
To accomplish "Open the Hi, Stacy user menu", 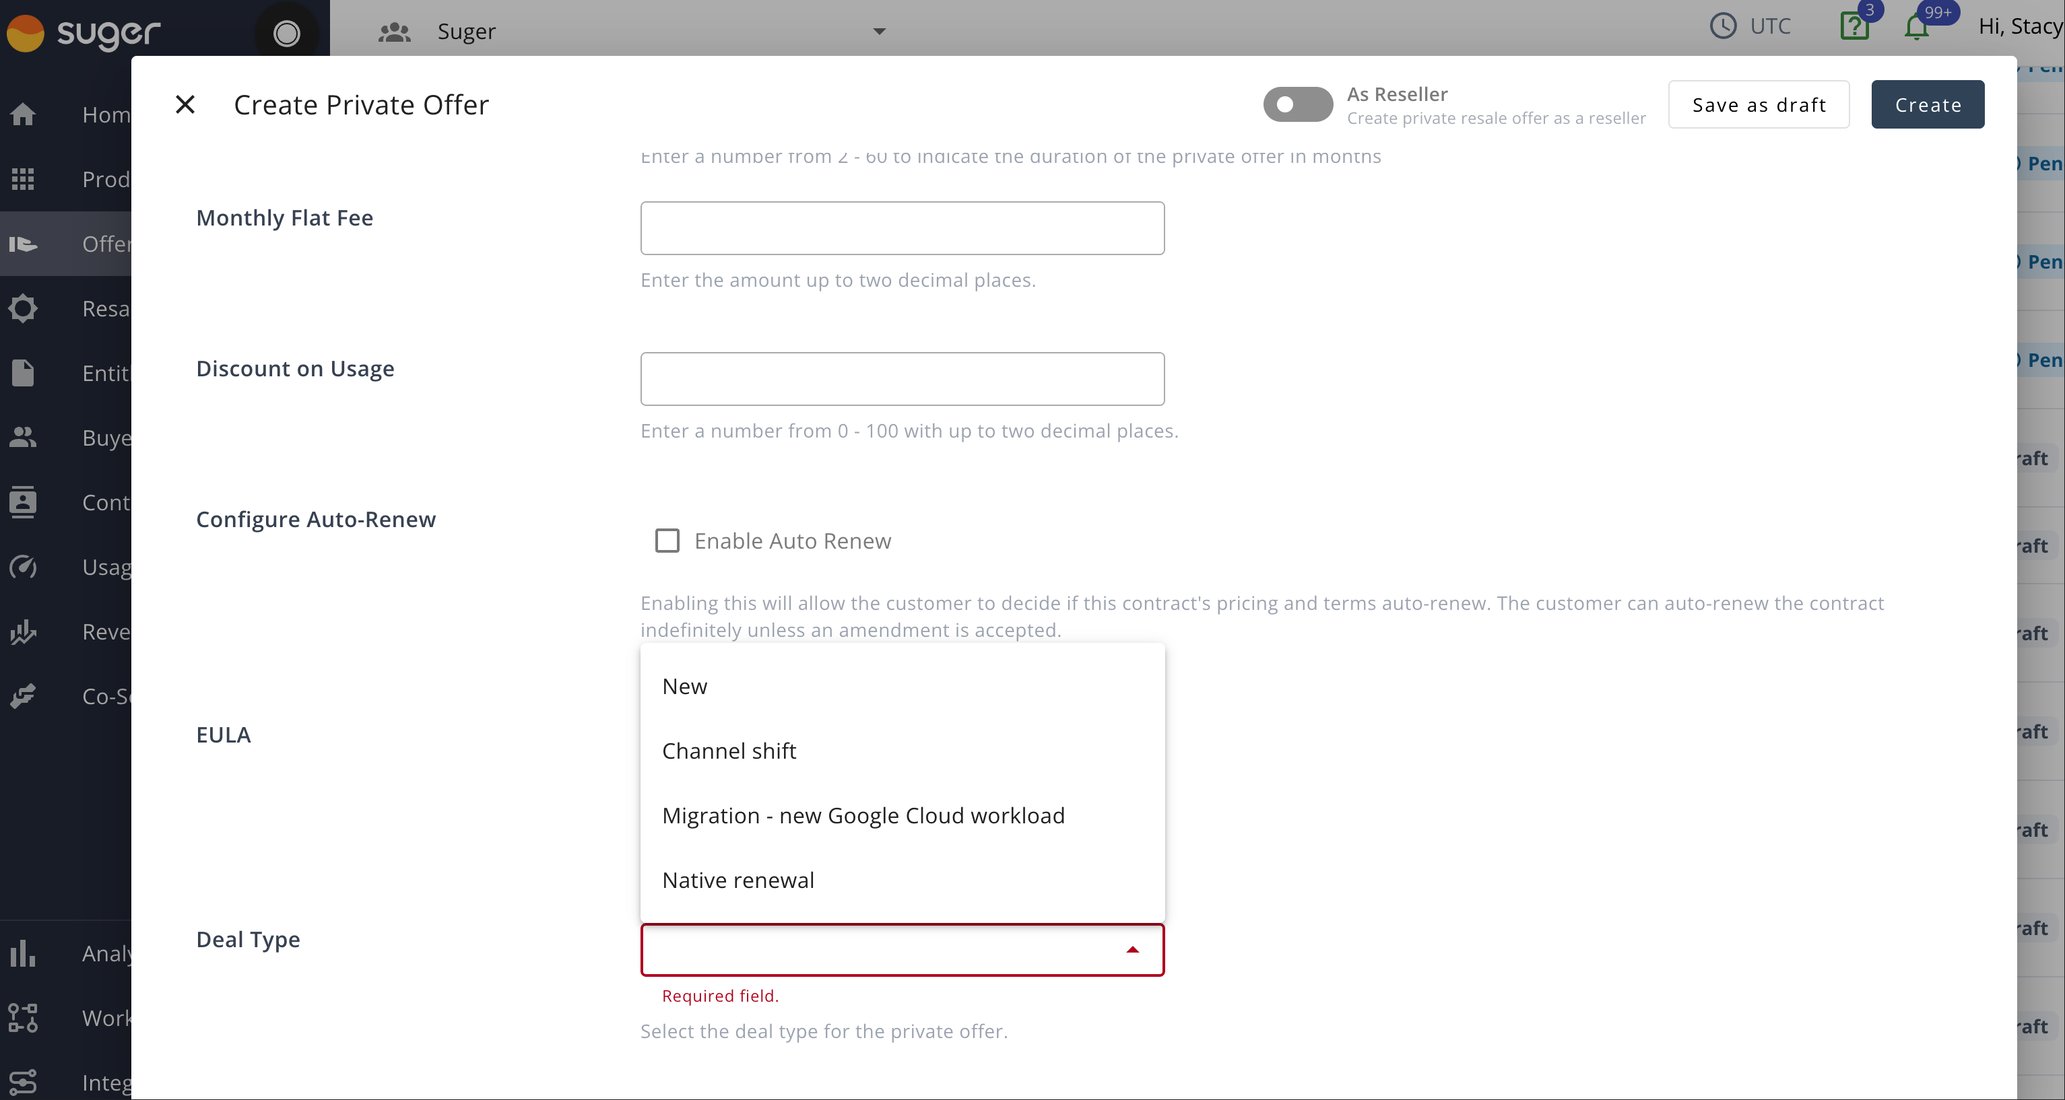I will (x=2020, y=26).
